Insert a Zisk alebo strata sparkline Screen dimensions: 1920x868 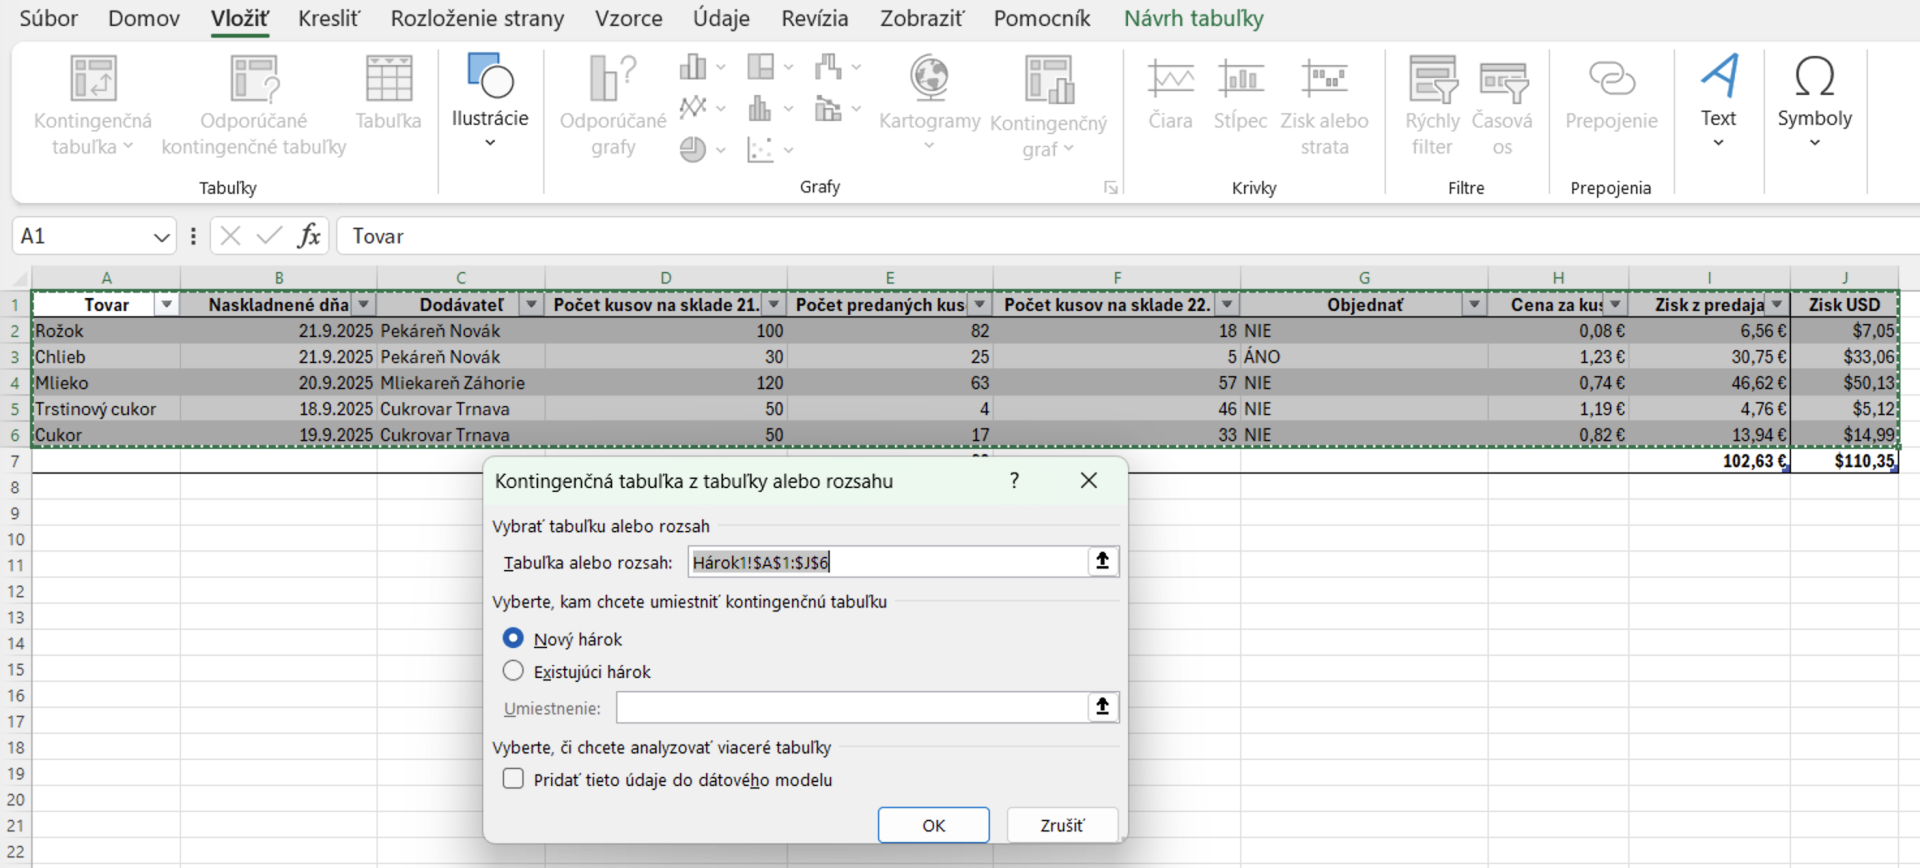[x=1324, y=106]
